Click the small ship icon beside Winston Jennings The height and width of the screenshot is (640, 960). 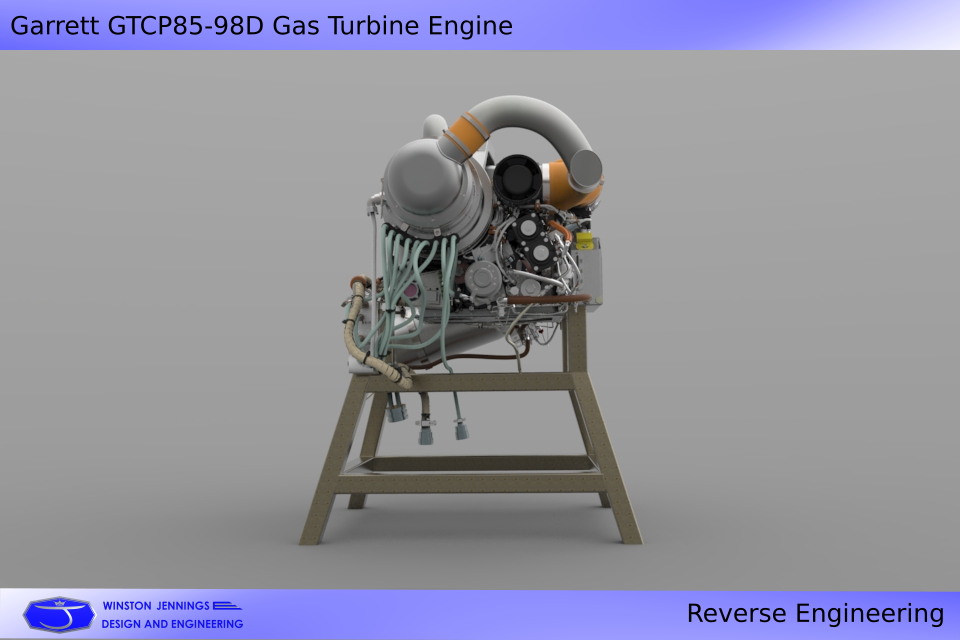pos(227,606)
